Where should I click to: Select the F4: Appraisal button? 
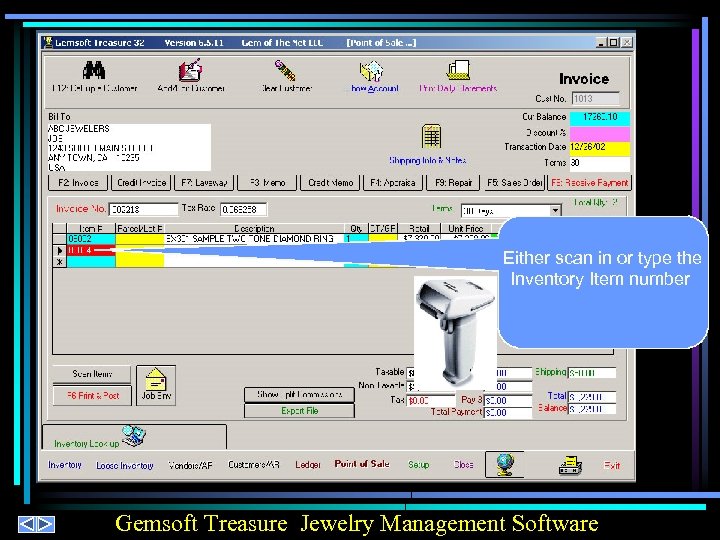click(x=393, y=183)
